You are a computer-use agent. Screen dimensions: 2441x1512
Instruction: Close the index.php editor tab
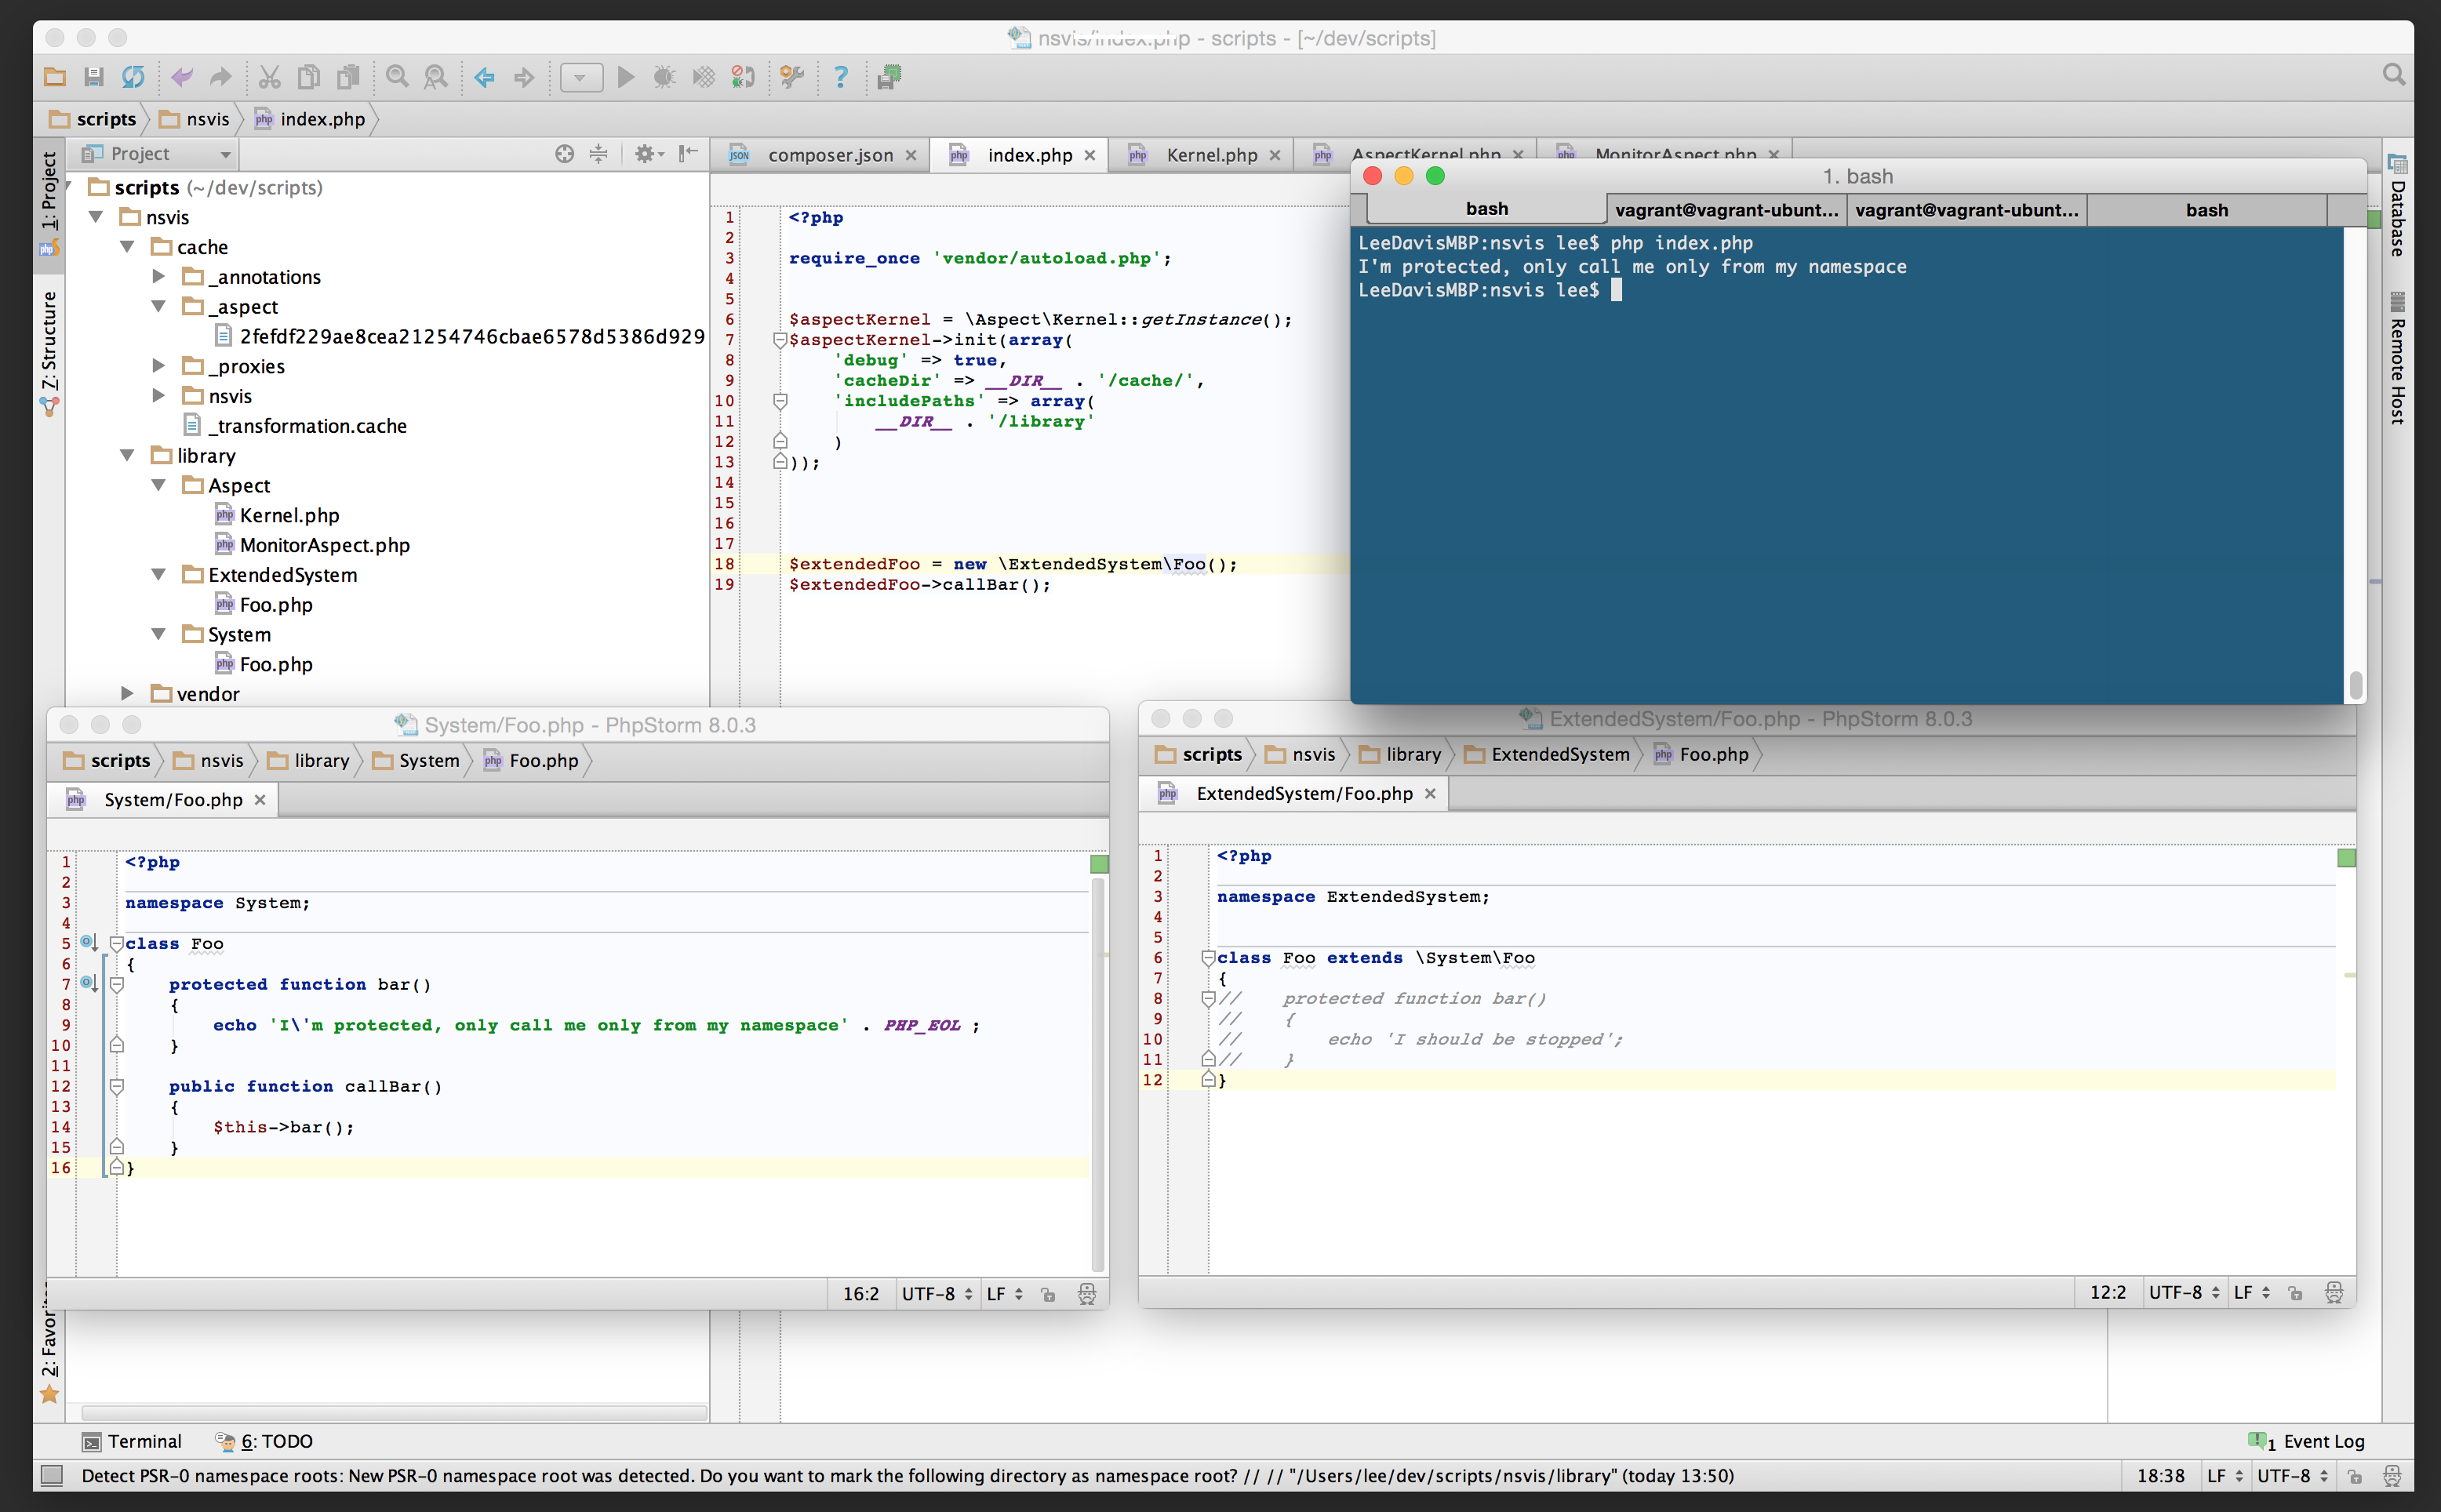(1090, 155)
